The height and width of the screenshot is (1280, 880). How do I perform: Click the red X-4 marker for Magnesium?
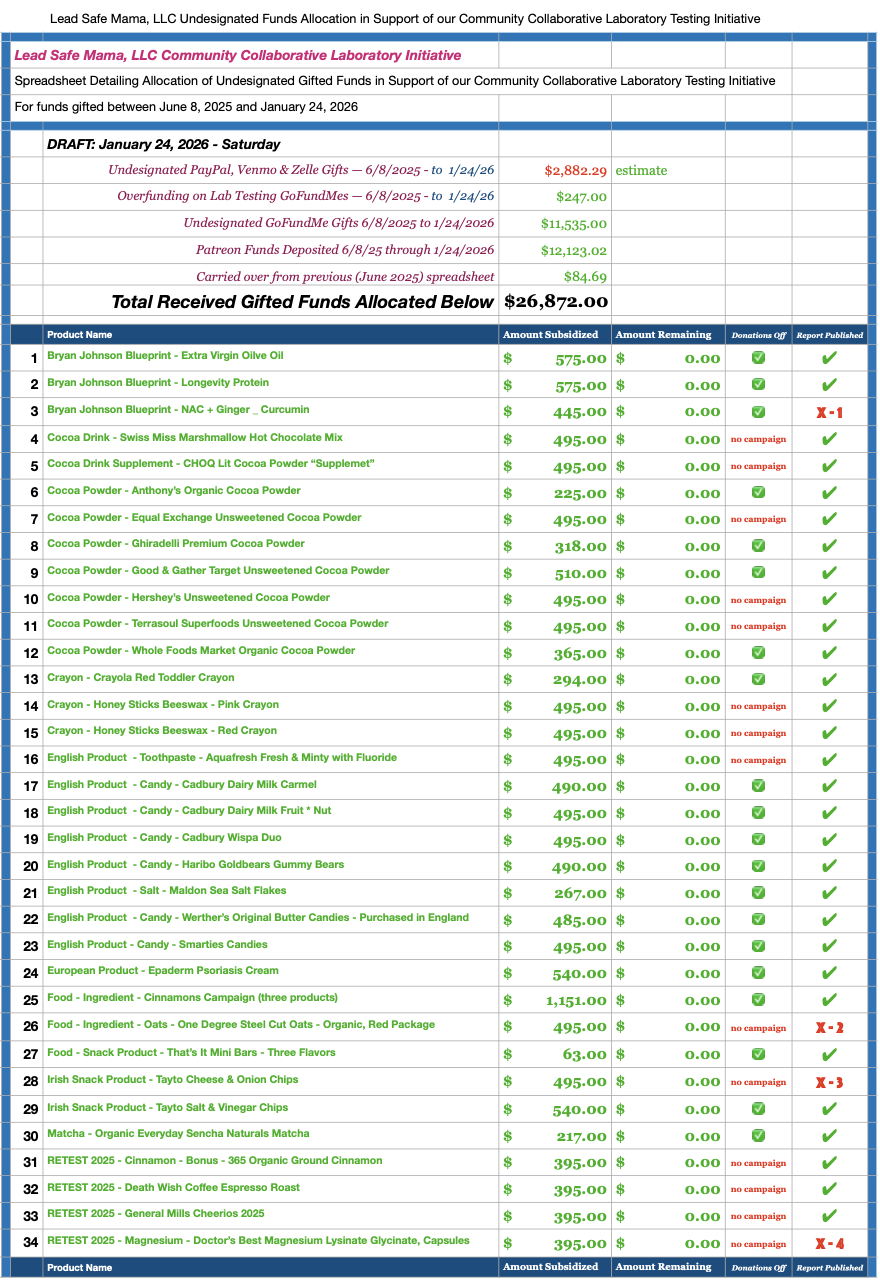(x=828, y=1243)
